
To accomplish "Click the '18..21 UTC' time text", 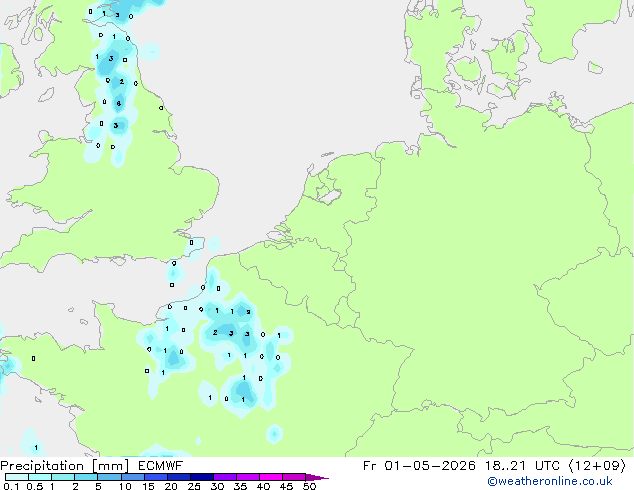I will [x=523, y=466].
